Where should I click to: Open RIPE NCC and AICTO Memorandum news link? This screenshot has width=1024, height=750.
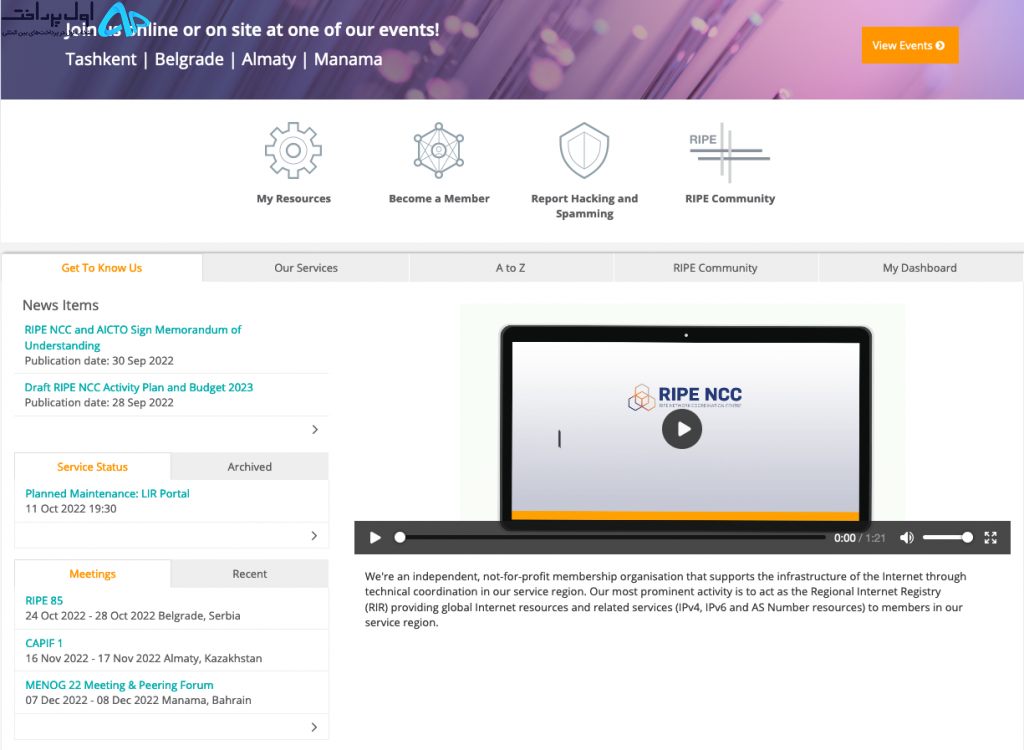point(133,337)
